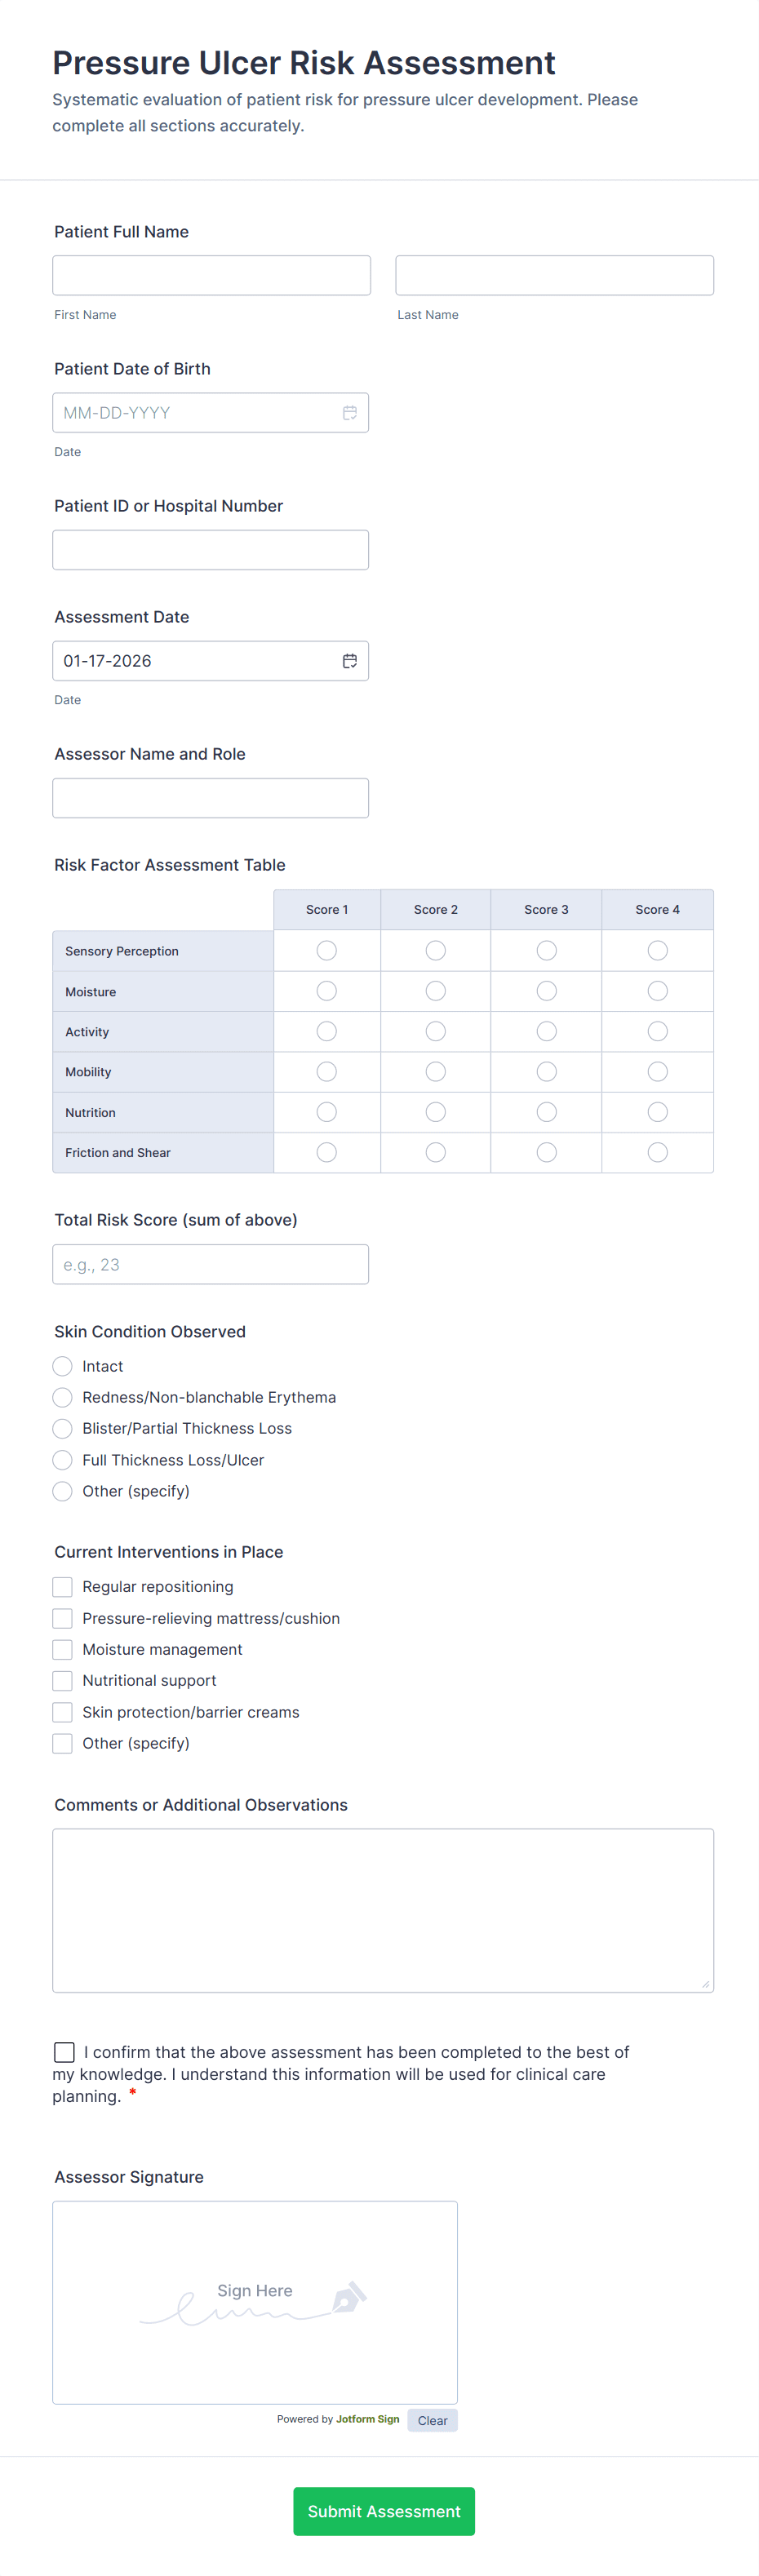Image resolution: width=759 pixels, height=2576 pixels.
Task: Select "Full Thickness Loss/Ulcer" option
Action: [x=62, y=1460]
